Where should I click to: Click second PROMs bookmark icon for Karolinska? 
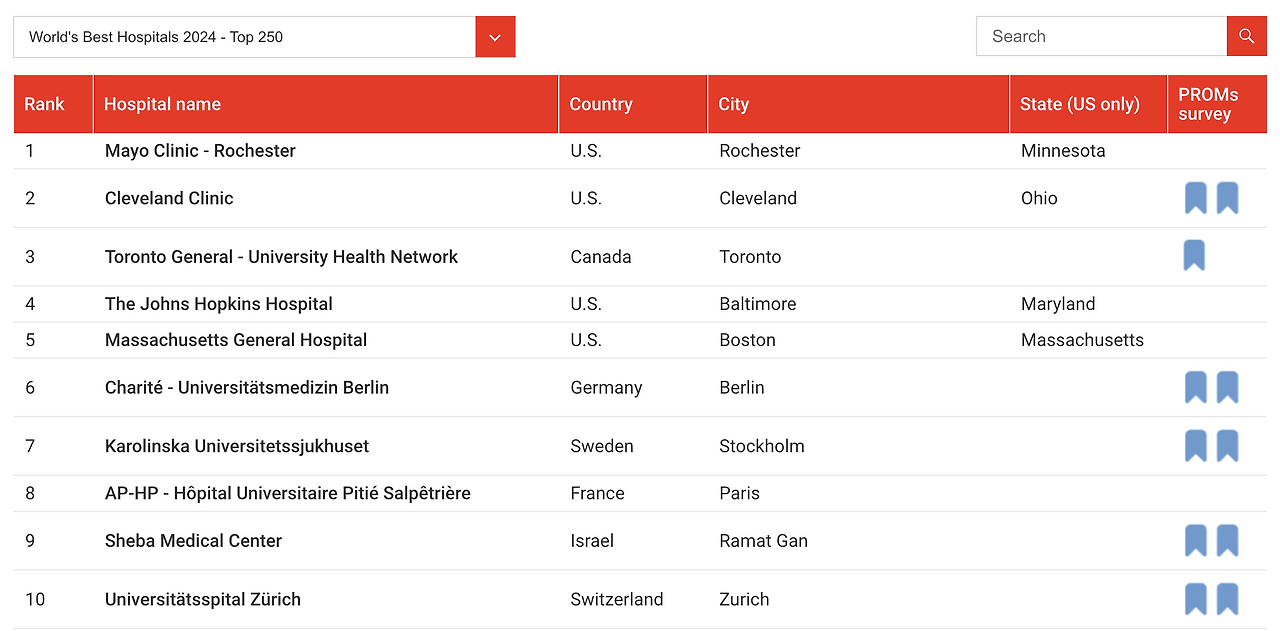pos(1228,446)
